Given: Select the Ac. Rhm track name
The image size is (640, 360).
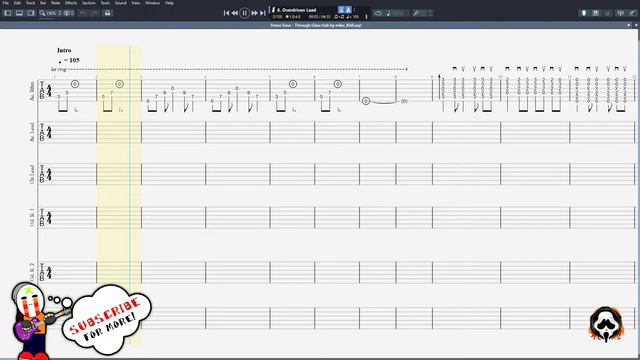Looking at the screenshot, I should [32, 91].
